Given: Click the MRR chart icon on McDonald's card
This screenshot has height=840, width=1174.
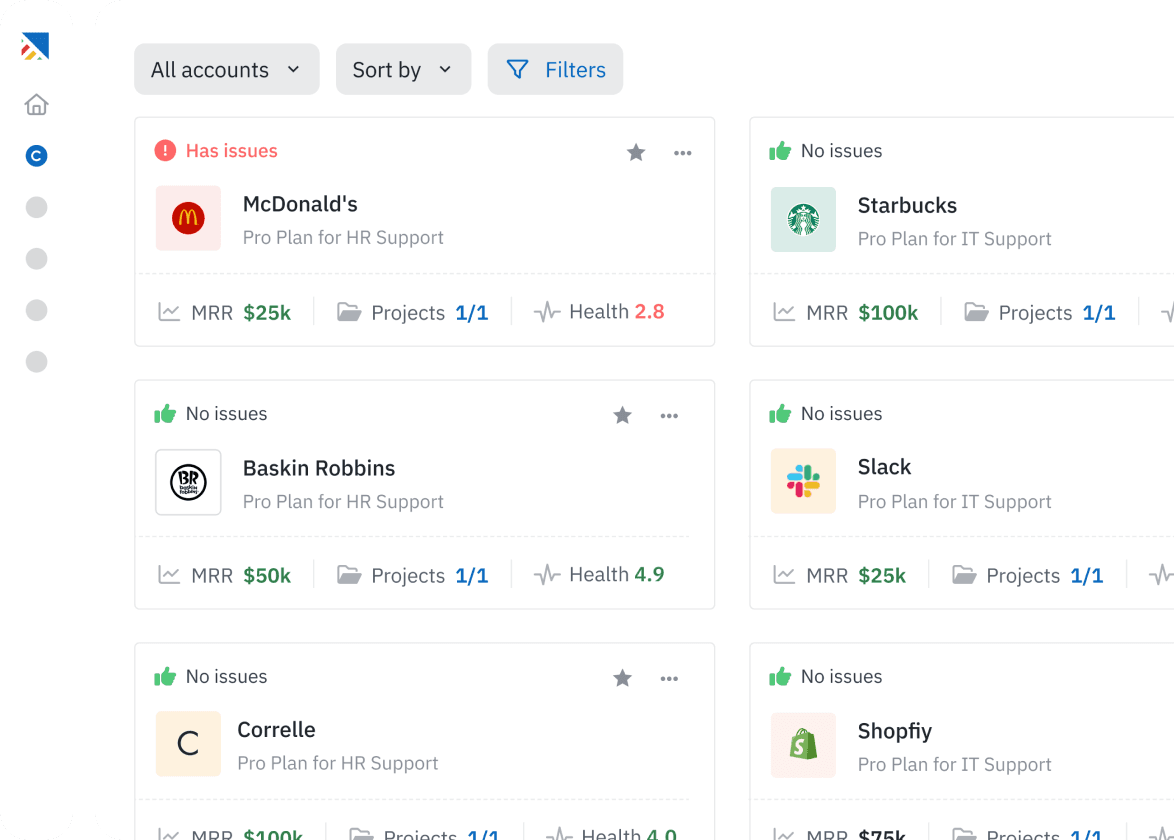Looking at the screenshot, I should coord(170,311).
